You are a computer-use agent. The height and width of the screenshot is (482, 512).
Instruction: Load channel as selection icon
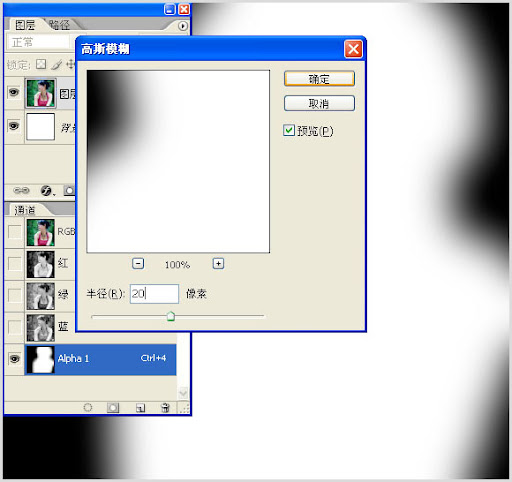(x=88, y=407)
